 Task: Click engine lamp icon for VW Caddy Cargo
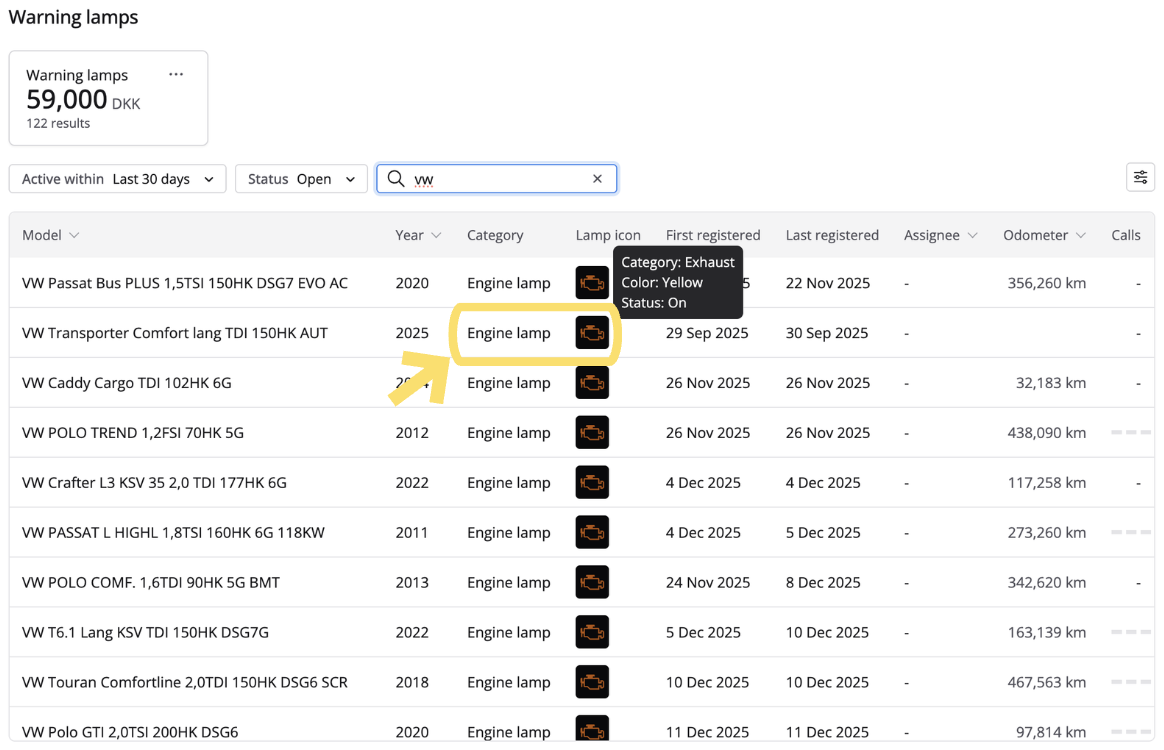pos(592,383)
